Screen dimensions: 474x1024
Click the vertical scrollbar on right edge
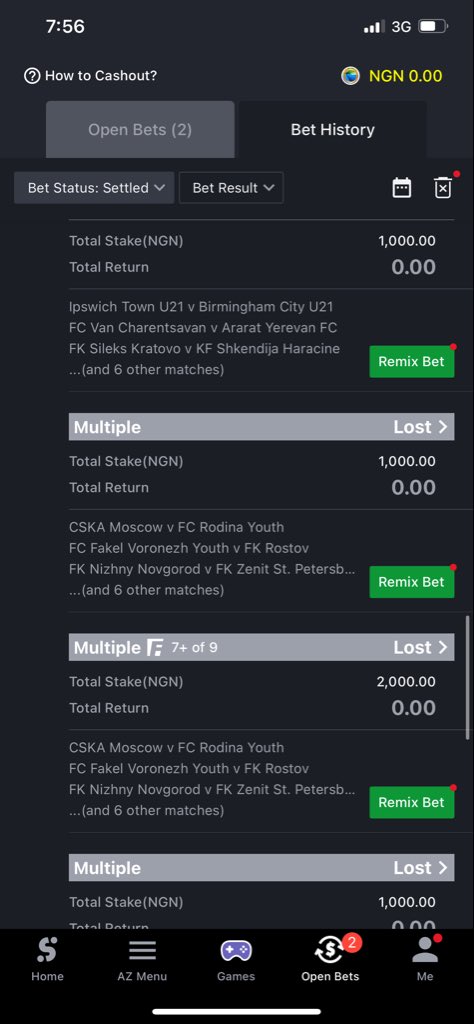pos(467,677)
